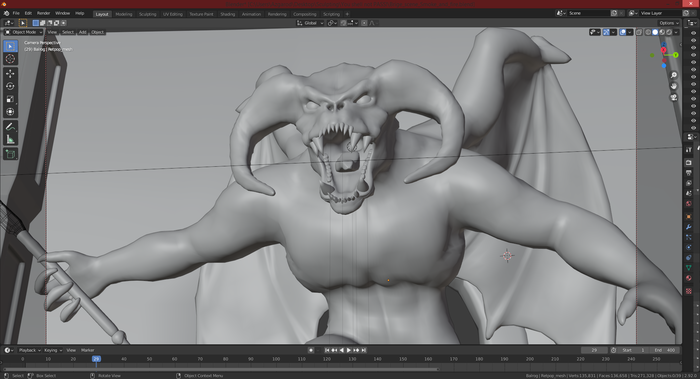Activate the Rotate tool
700x379 pixels.
tap(10, 86)
